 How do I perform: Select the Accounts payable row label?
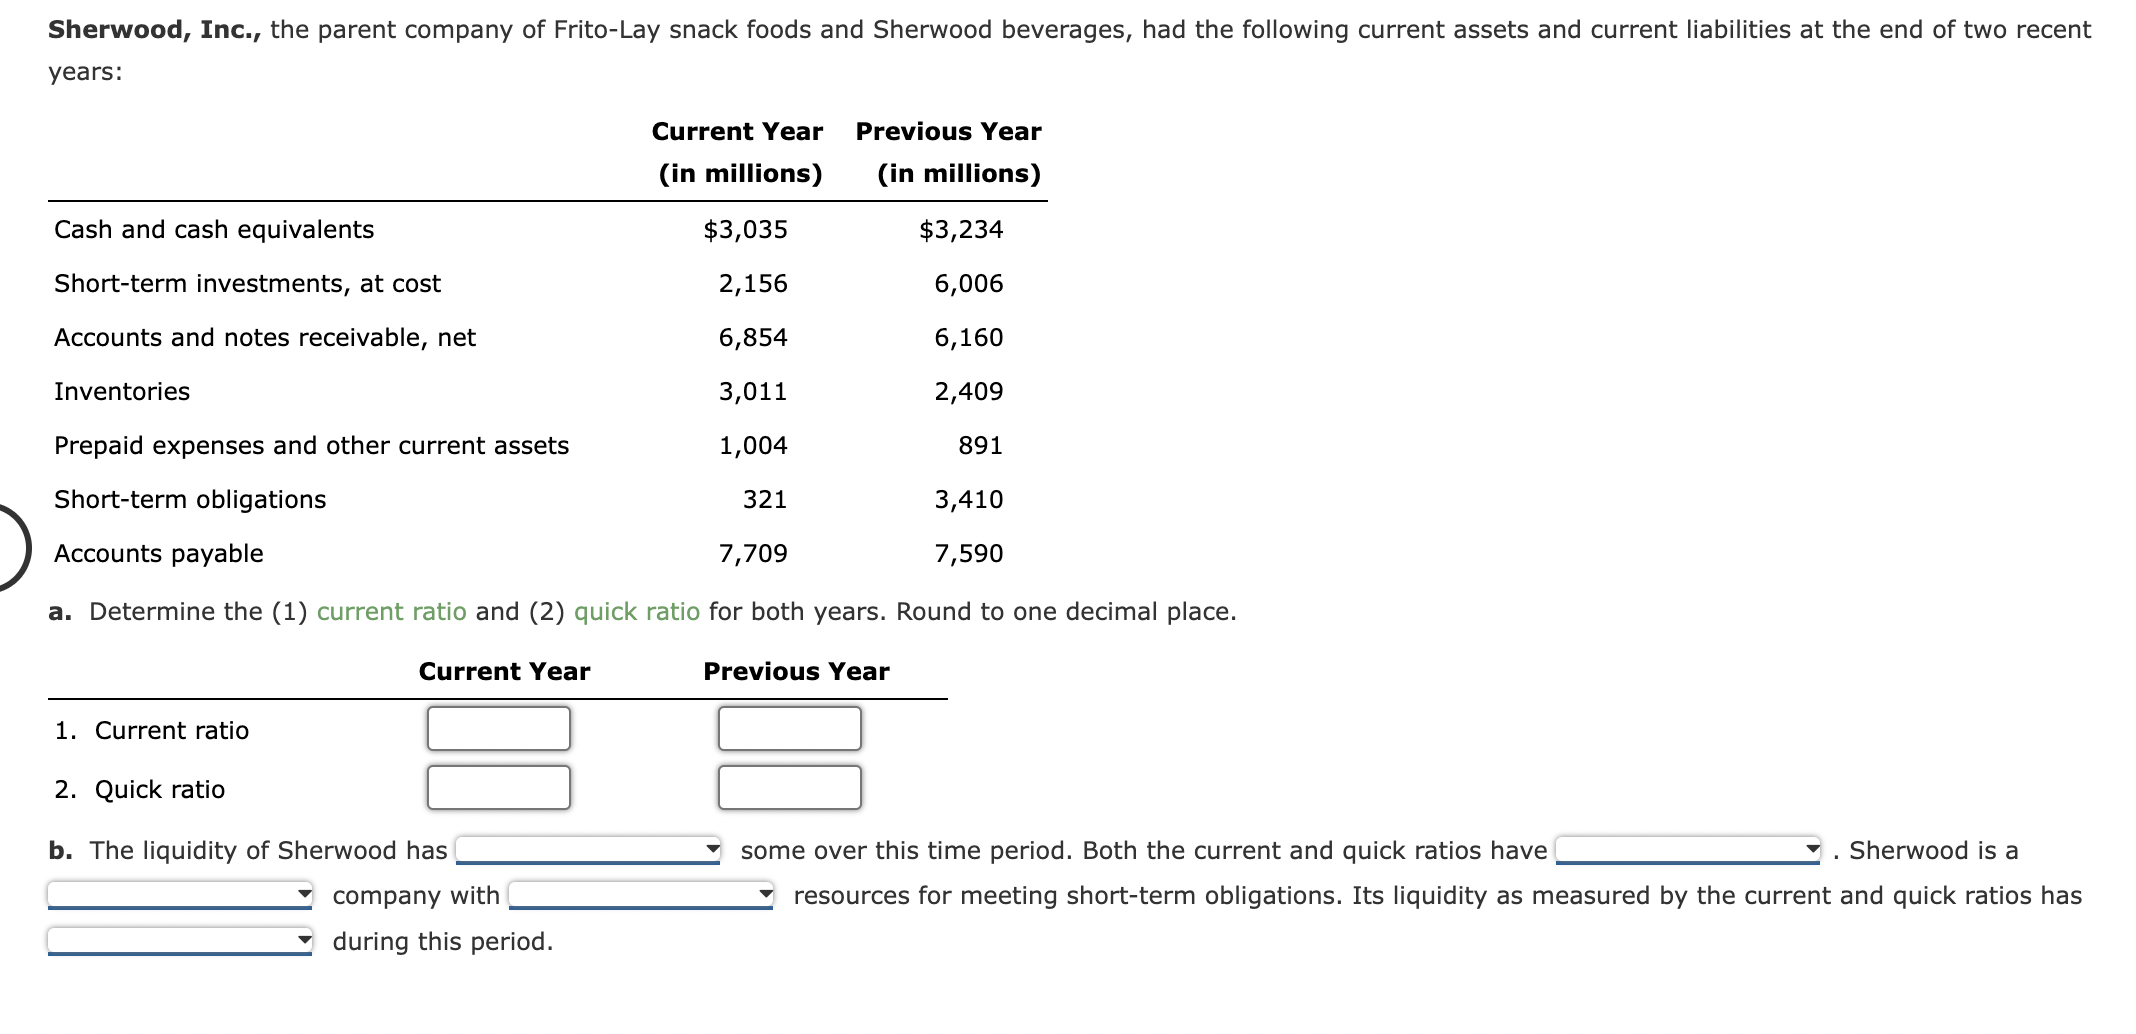[159, 553]
